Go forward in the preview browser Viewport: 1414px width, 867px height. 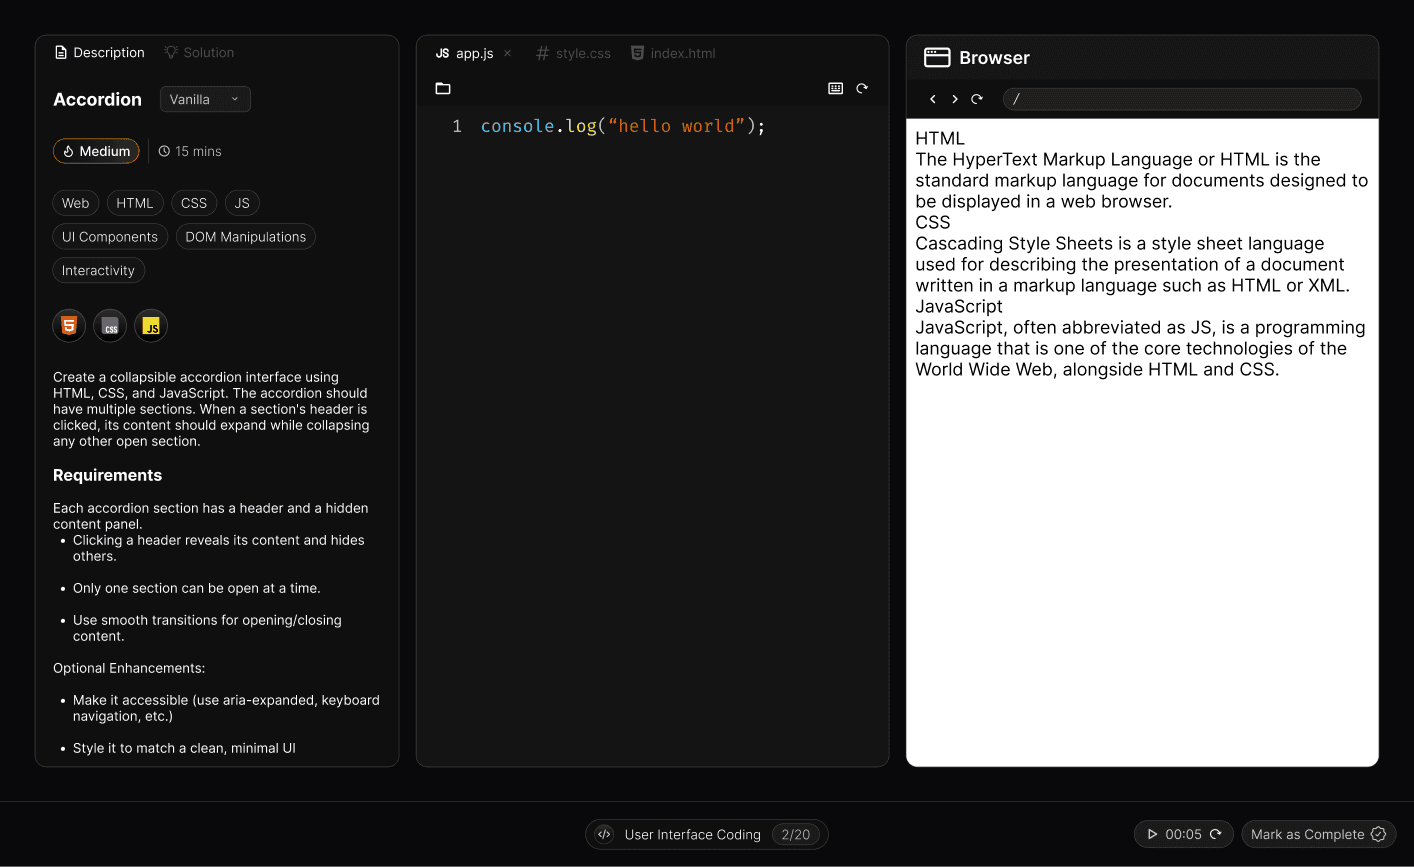955,99
